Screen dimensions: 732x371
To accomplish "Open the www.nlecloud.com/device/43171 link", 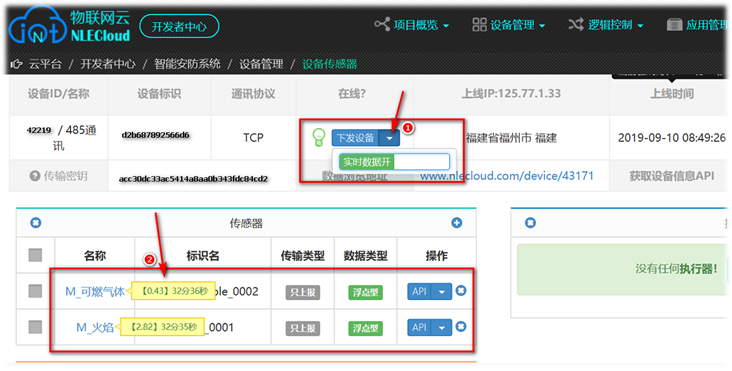I will pos(507,176).
